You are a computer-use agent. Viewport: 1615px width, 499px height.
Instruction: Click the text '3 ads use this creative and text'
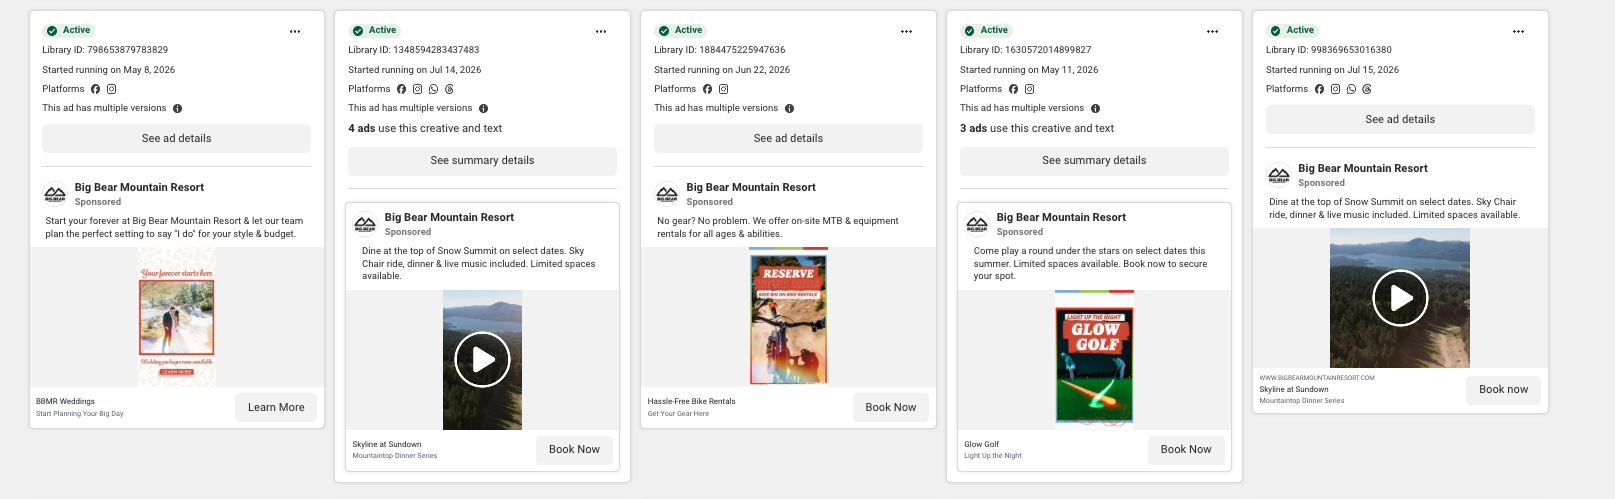[x=1037, y=128]
